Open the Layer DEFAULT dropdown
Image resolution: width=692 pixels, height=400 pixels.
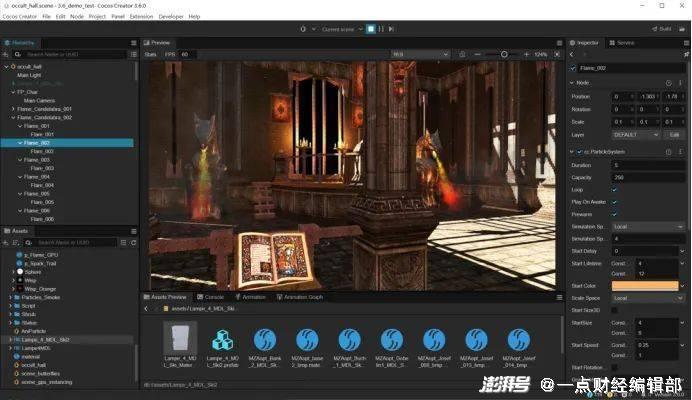point(636,135)
